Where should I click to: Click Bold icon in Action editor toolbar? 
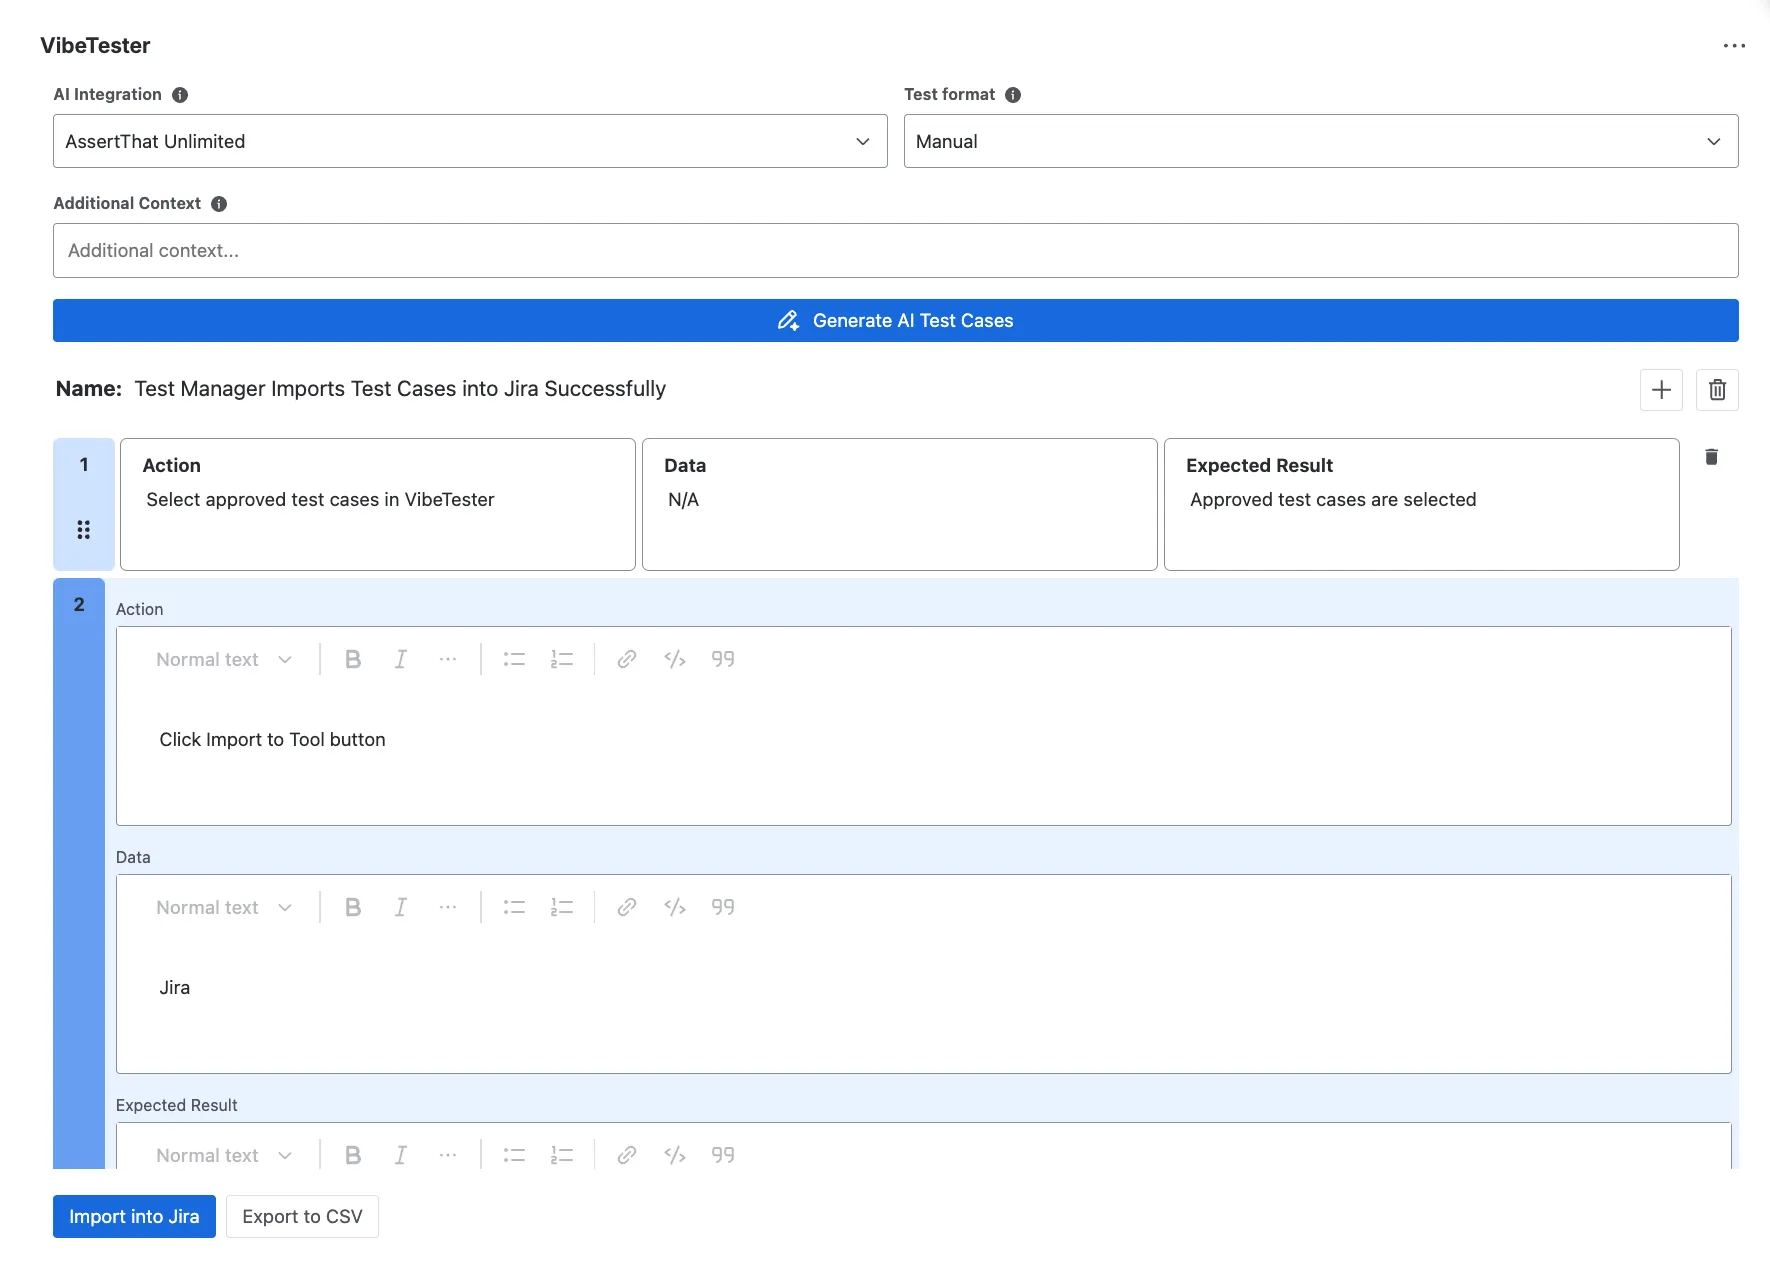coord(353,659)
